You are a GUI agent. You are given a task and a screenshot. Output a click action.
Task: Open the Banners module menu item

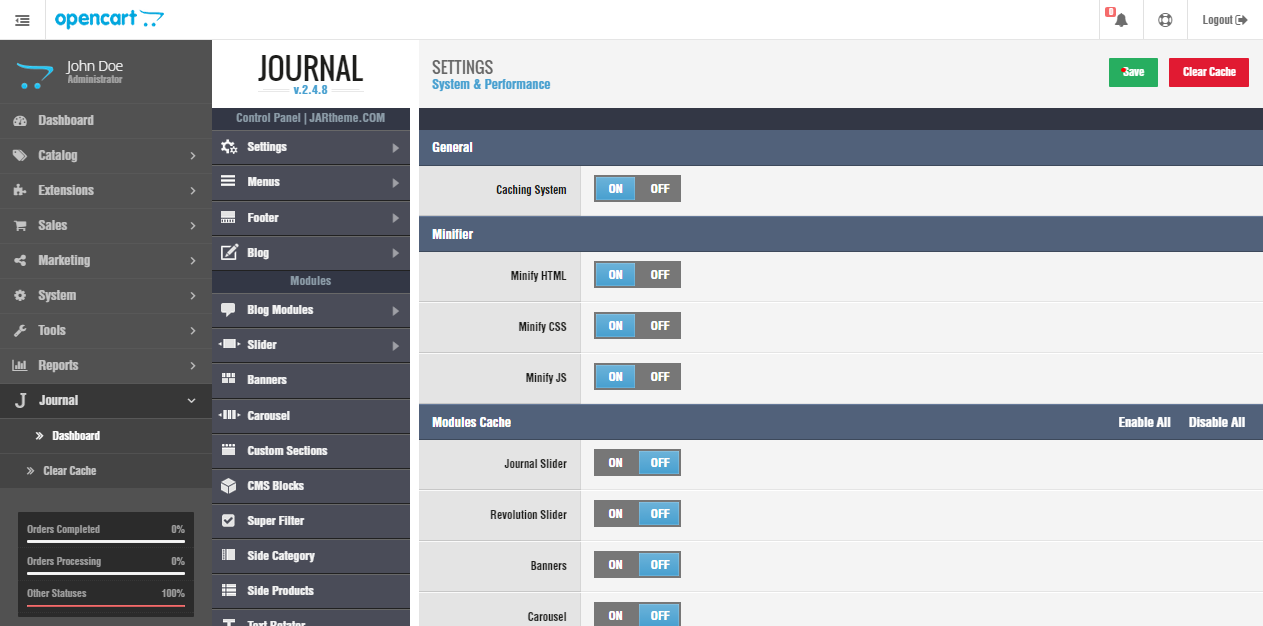click(311, 380)
